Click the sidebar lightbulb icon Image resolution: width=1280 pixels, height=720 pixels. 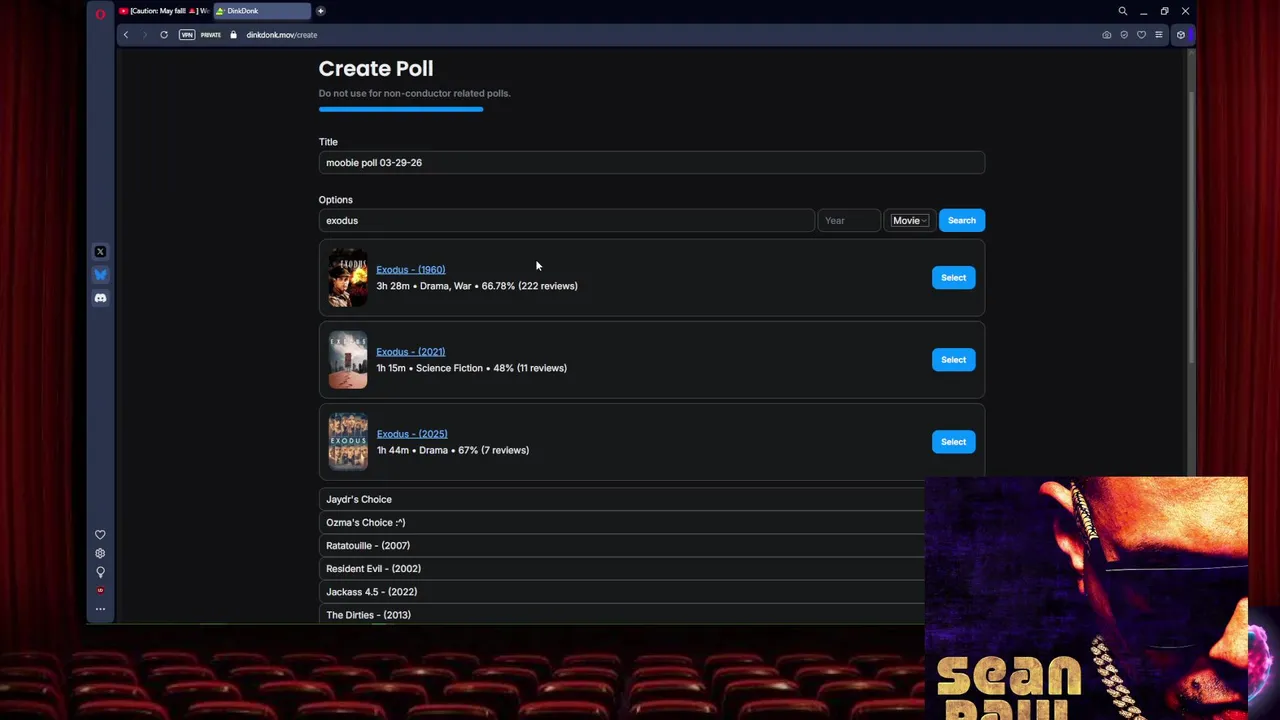tap(100, 572)
